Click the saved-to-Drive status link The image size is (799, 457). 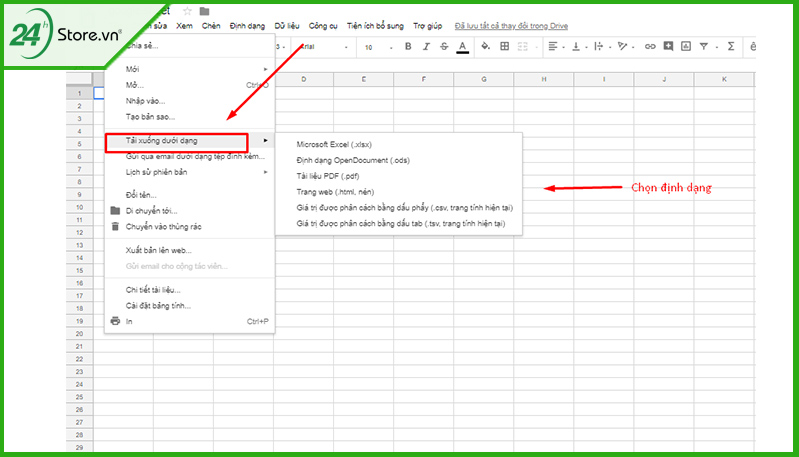click(511, 25)
